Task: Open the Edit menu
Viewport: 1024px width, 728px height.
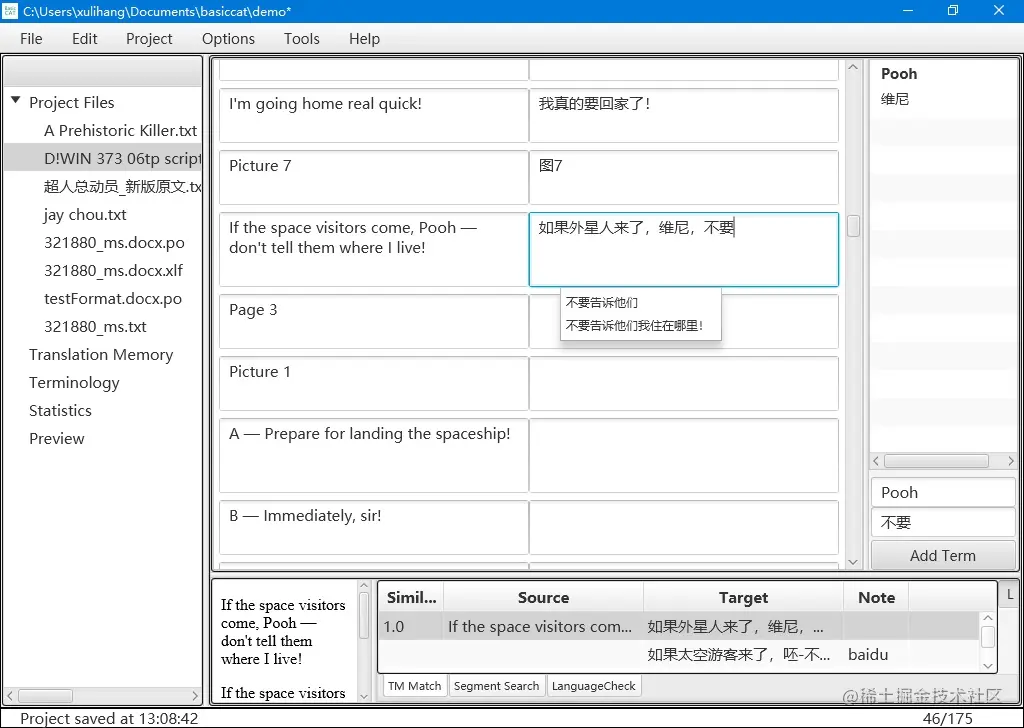Action: (85, 39)
